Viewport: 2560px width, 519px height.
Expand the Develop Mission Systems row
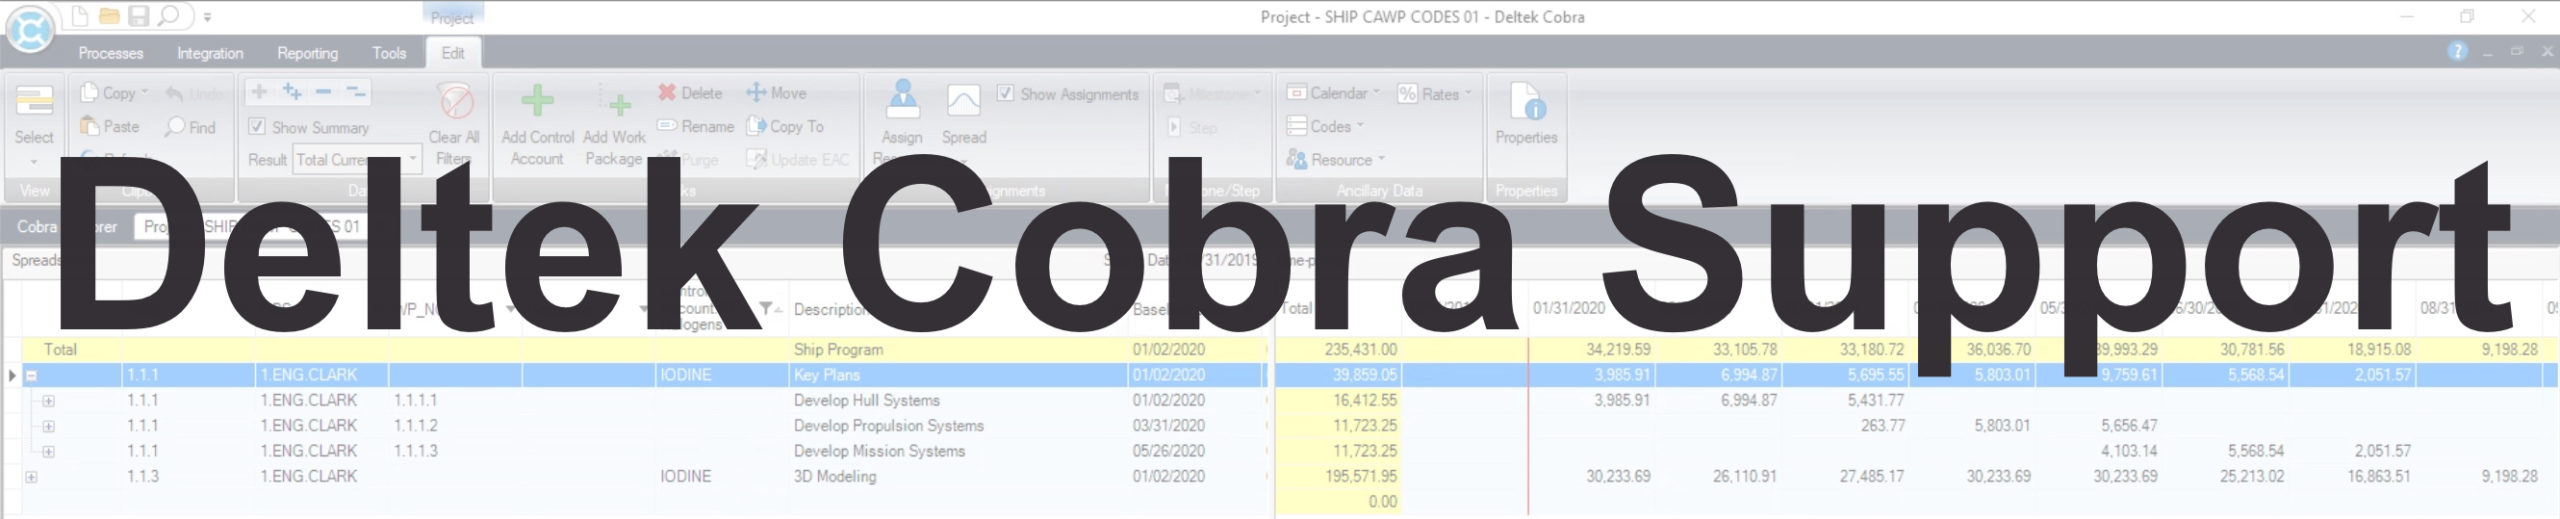click(48, 452)
